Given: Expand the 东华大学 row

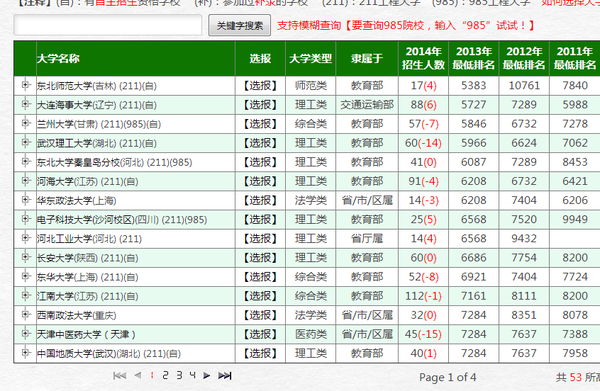Looking at the screenshot, I should click(26, 276).
